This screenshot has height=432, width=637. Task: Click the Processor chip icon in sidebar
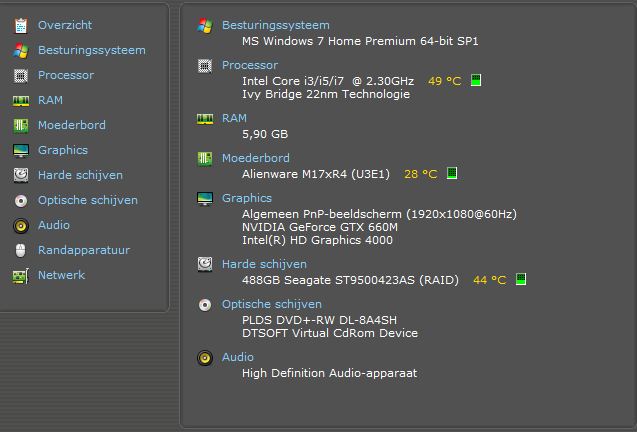(x=21, y=76)
